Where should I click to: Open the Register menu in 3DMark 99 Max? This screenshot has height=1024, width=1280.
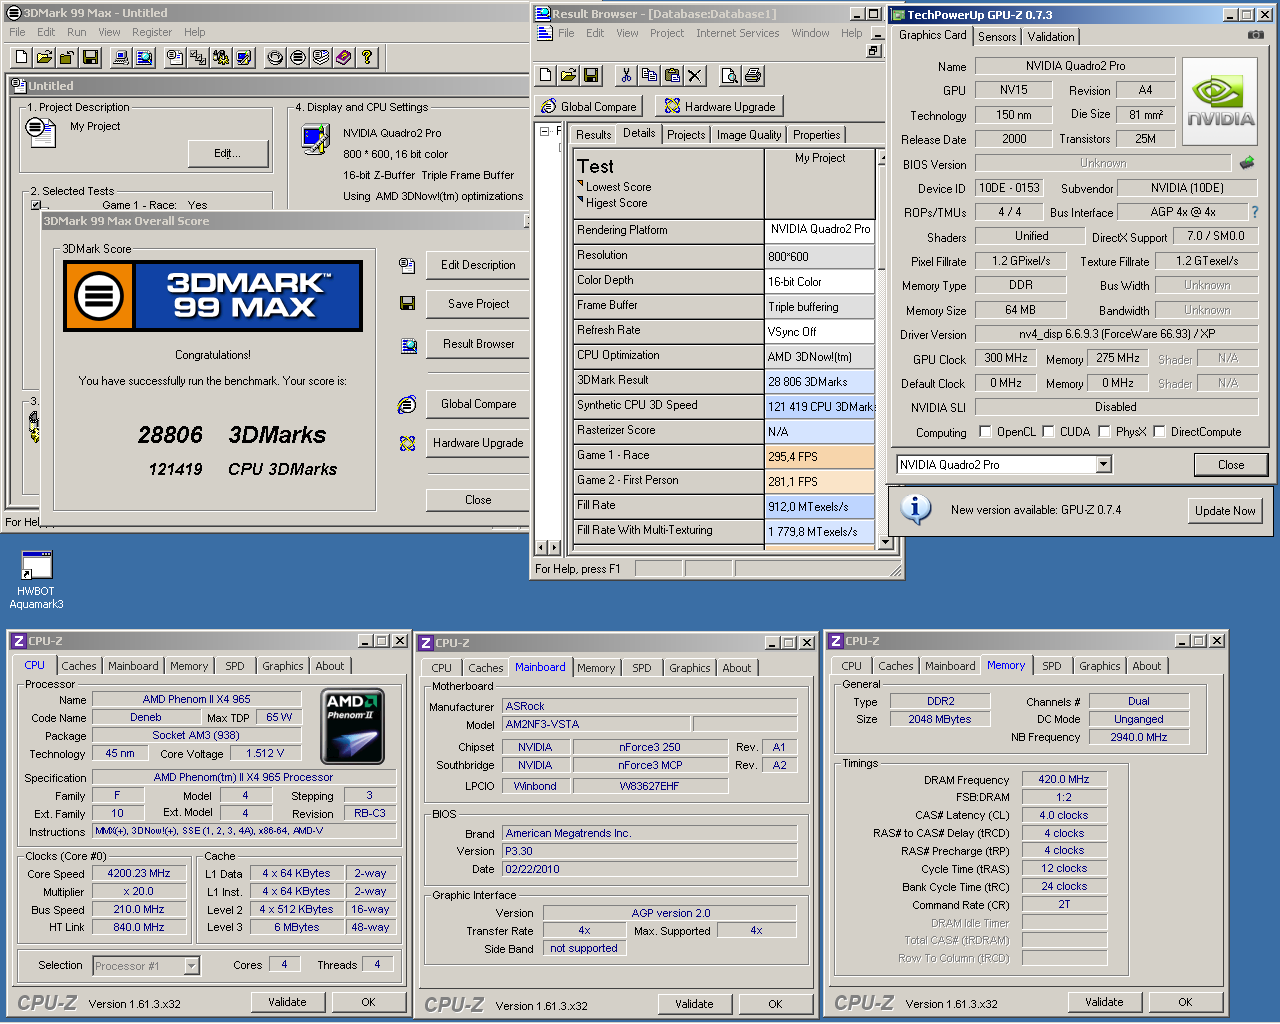coord(152,32)
